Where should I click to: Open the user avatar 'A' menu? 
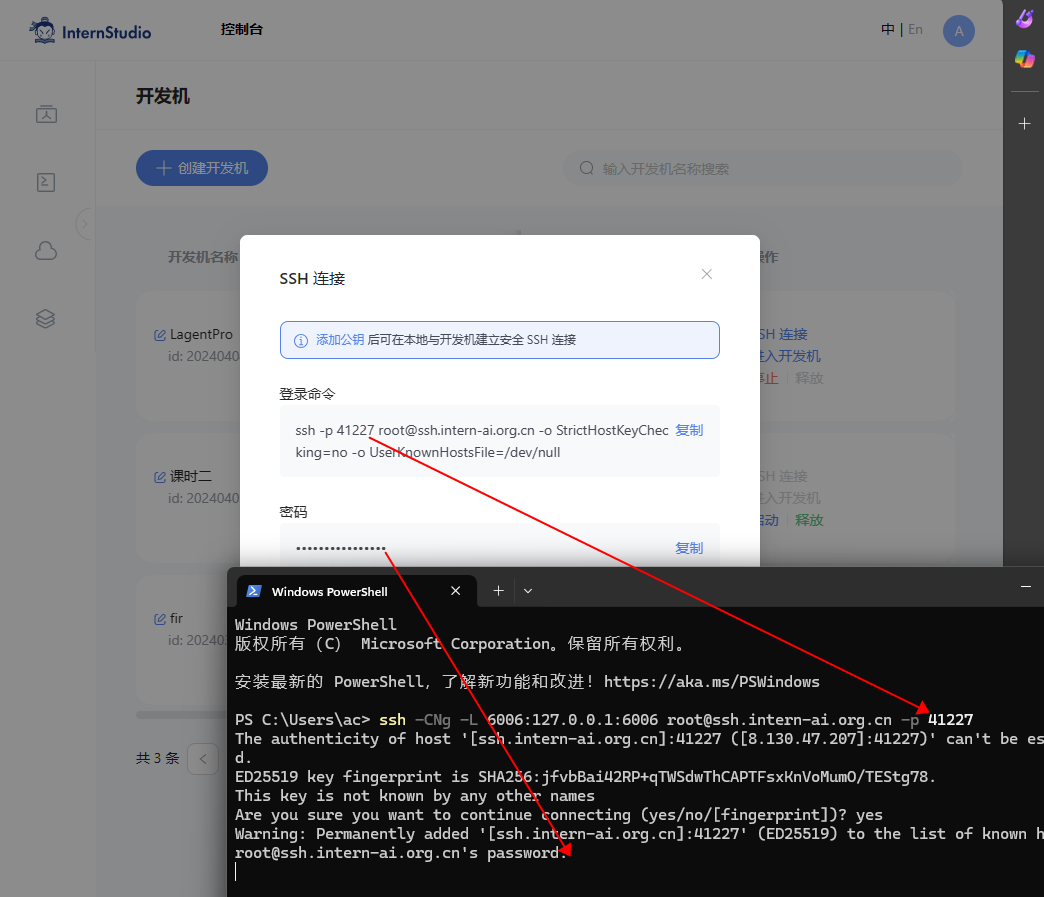click(959, 31)
